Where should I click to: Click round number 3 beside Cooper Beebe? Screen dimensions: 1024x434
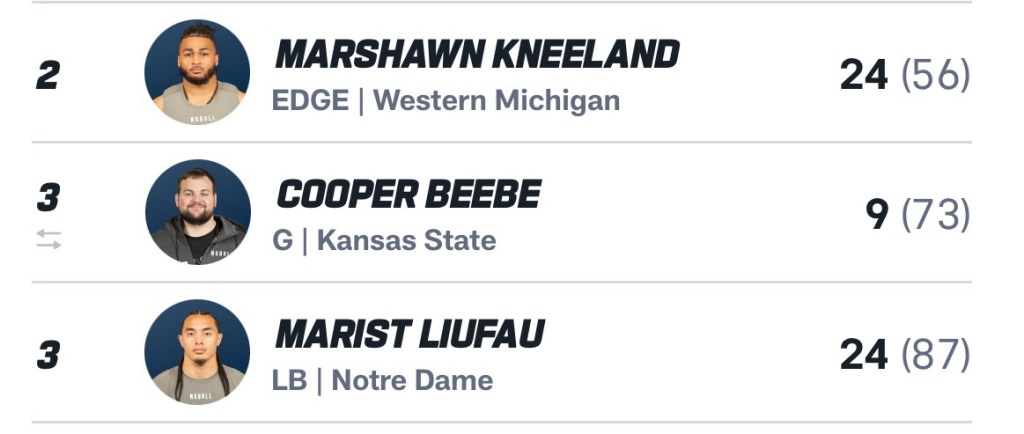tap(47, 200)
